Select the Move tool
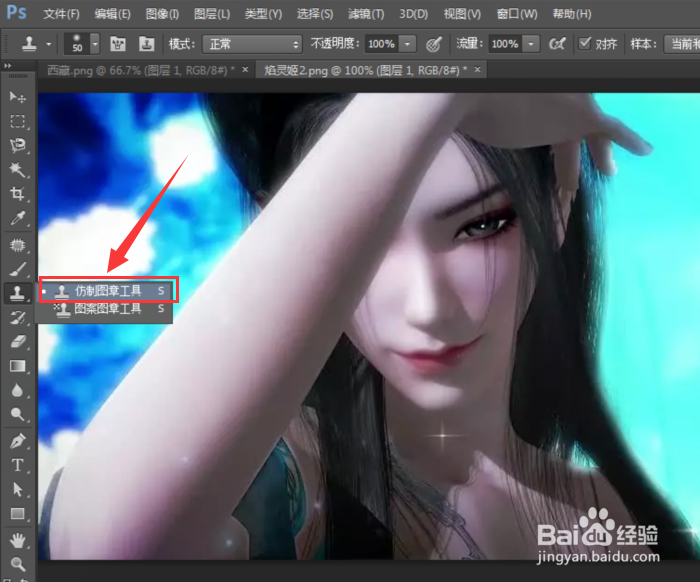This screenshot has width=700, height=582. click(17, 97)
